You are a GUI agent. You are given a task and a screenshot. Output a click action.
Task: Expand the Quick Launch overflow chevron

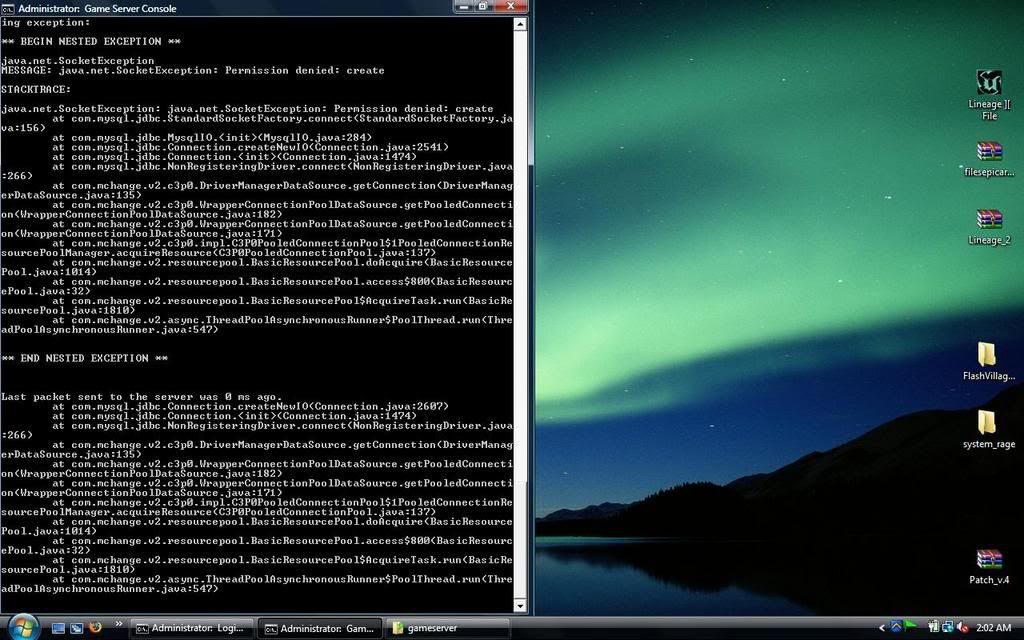[119, 624]
